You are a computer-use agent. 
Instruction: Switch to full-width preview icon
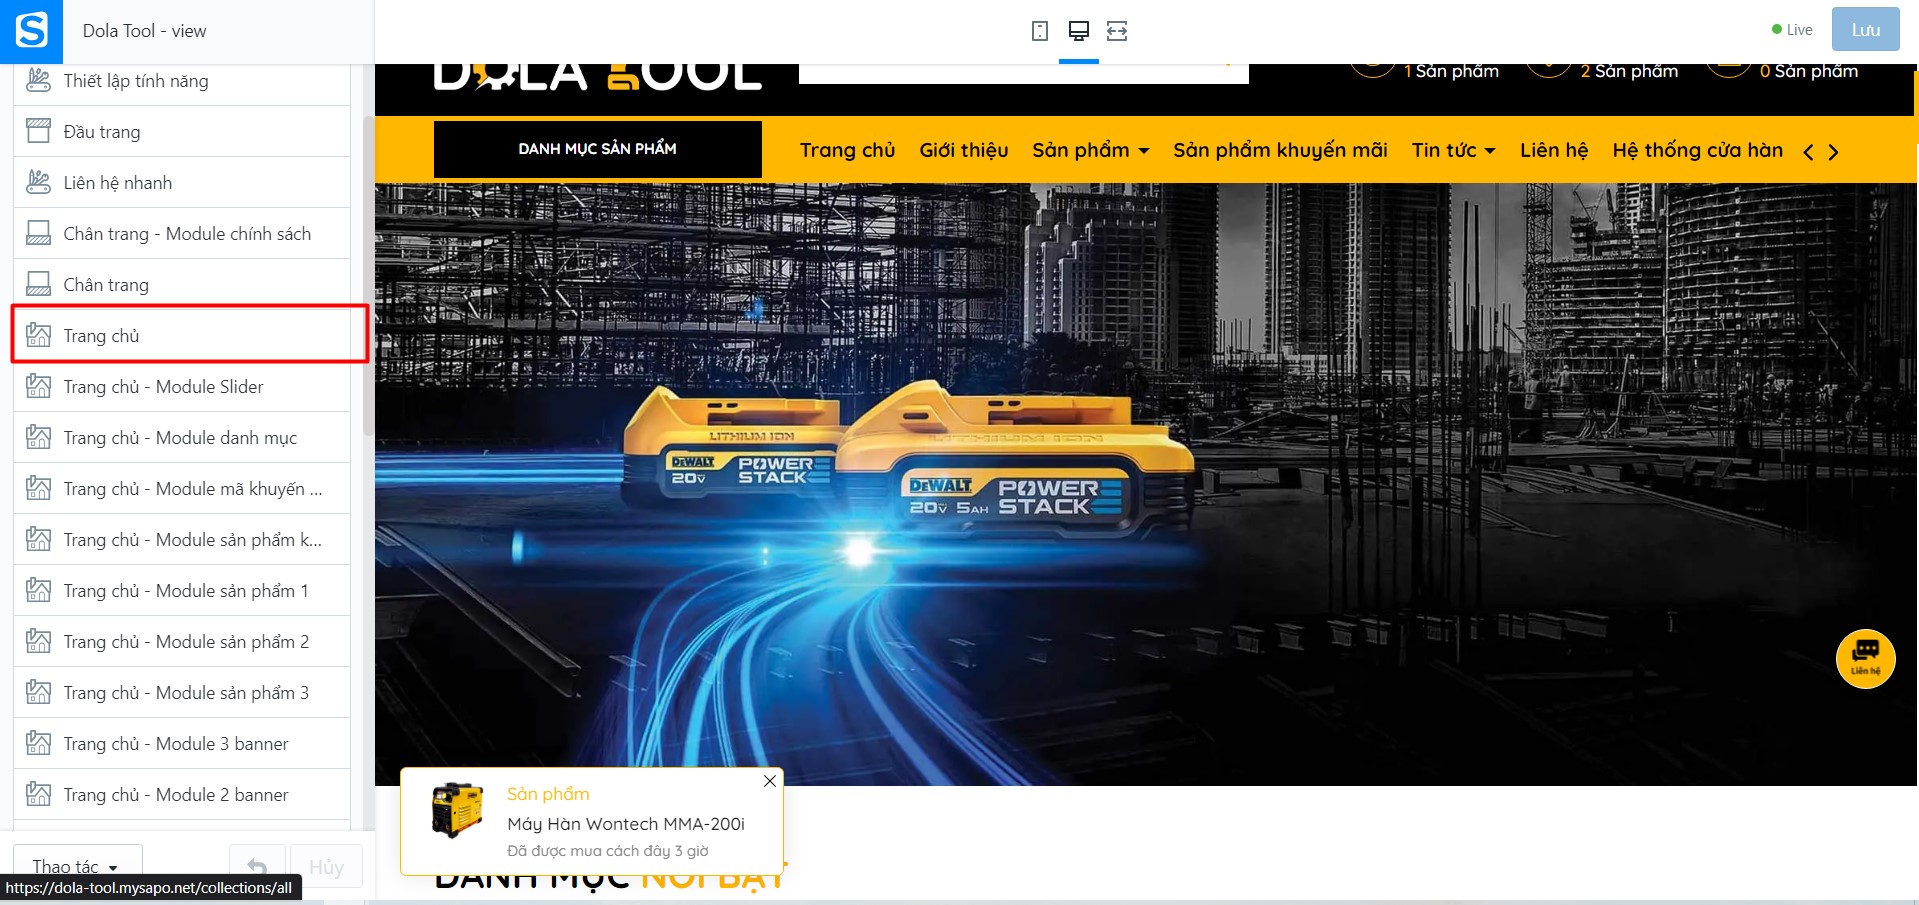click(x=1117, y=31)
